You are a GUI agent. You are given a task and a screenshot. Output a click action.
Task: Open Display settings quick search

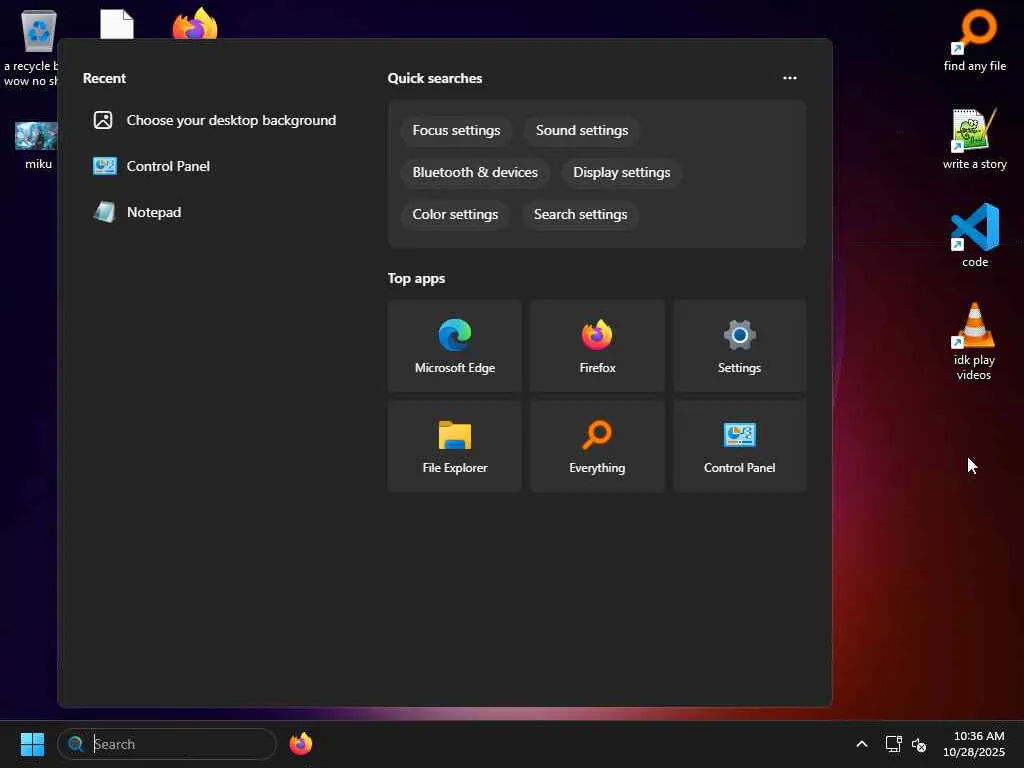[621, 172]
